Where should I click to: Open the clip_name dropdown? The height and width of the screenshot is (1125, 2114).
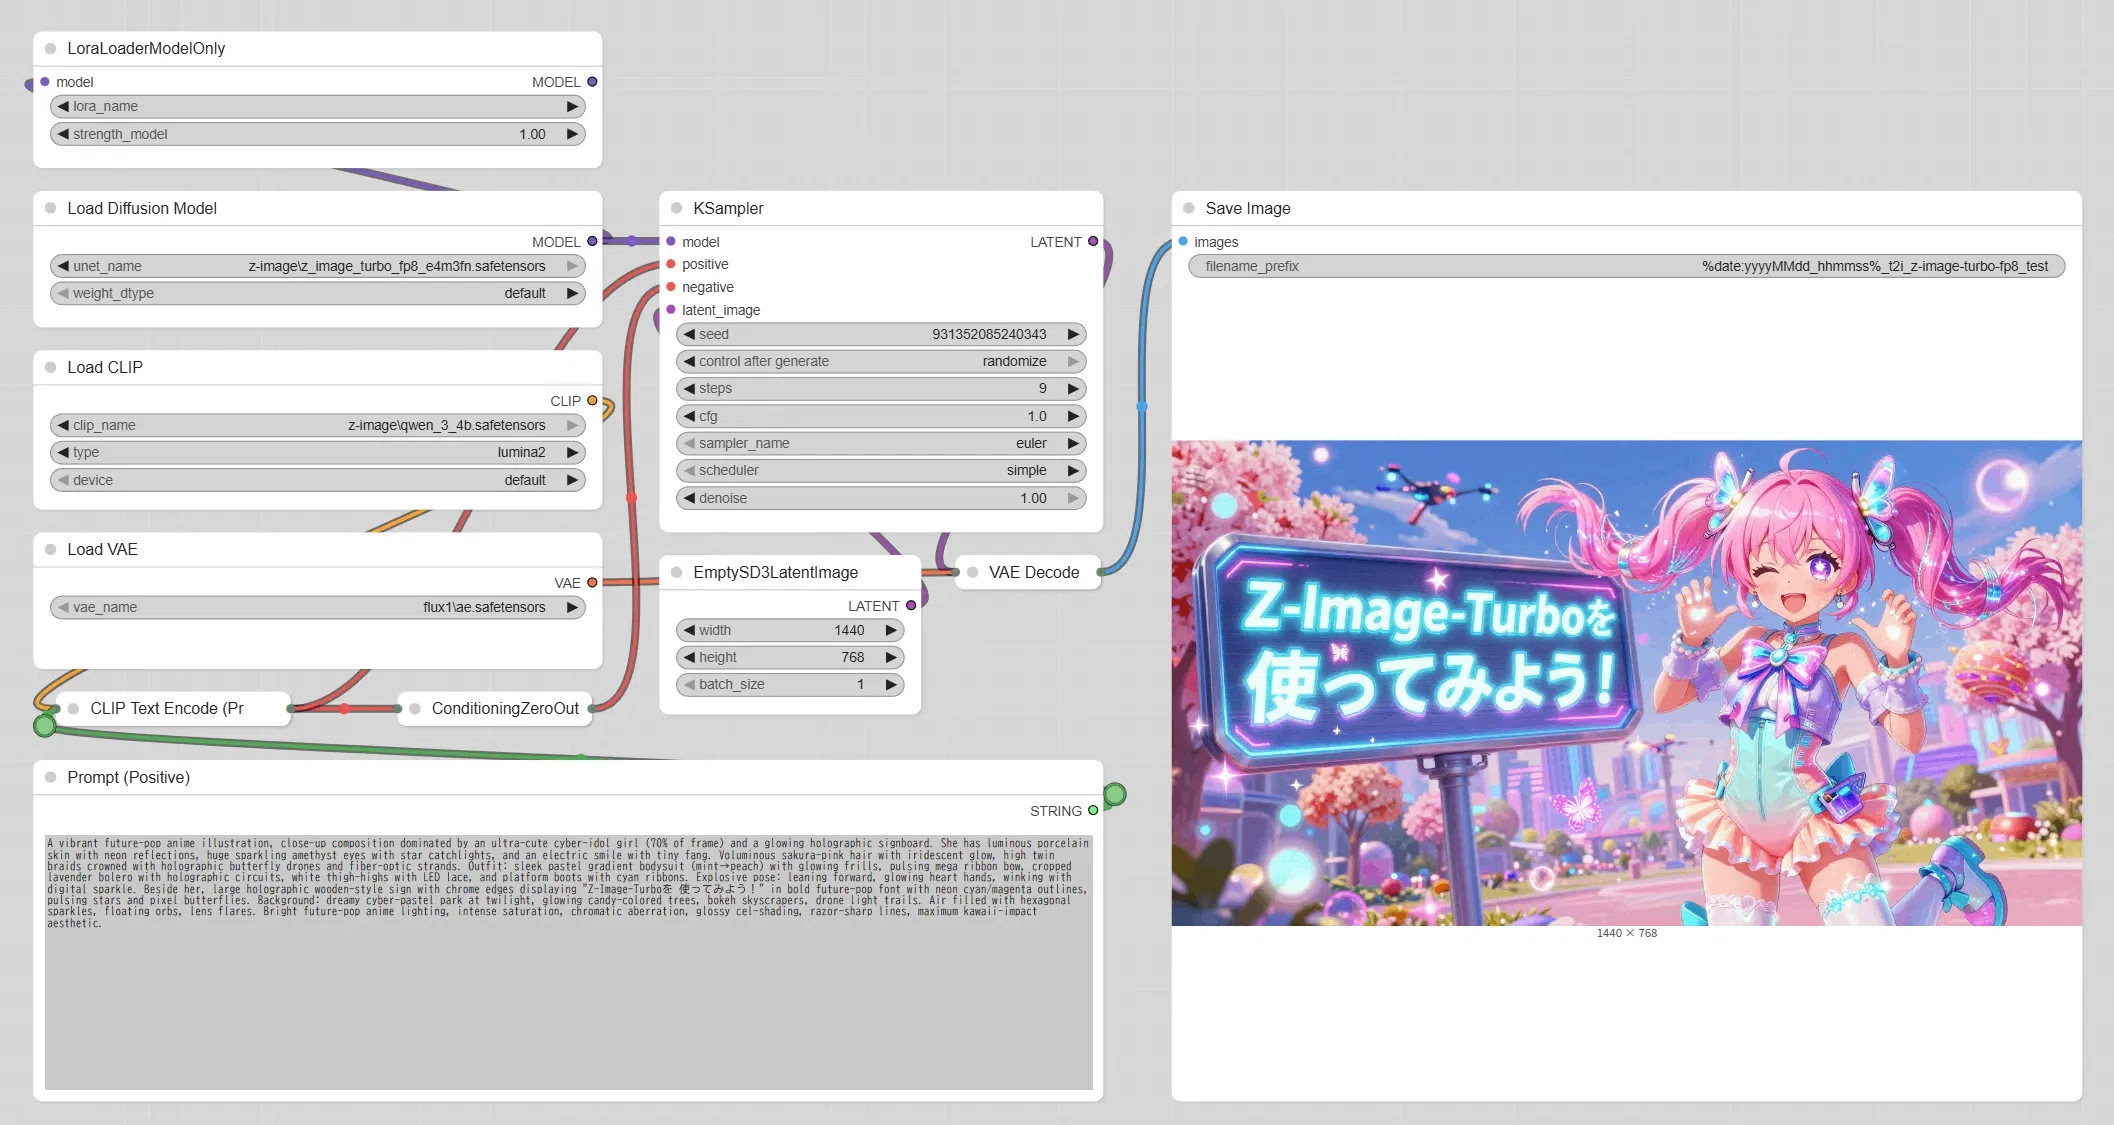point(318,425)
